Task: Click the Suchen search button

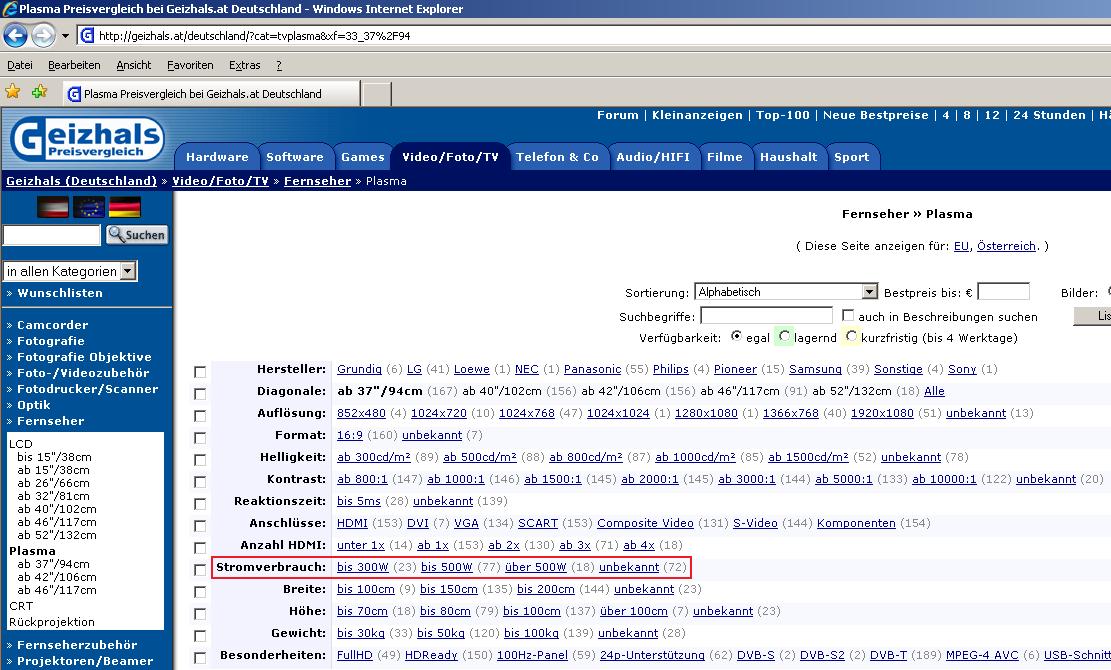Action: click(x=137, y=234)
